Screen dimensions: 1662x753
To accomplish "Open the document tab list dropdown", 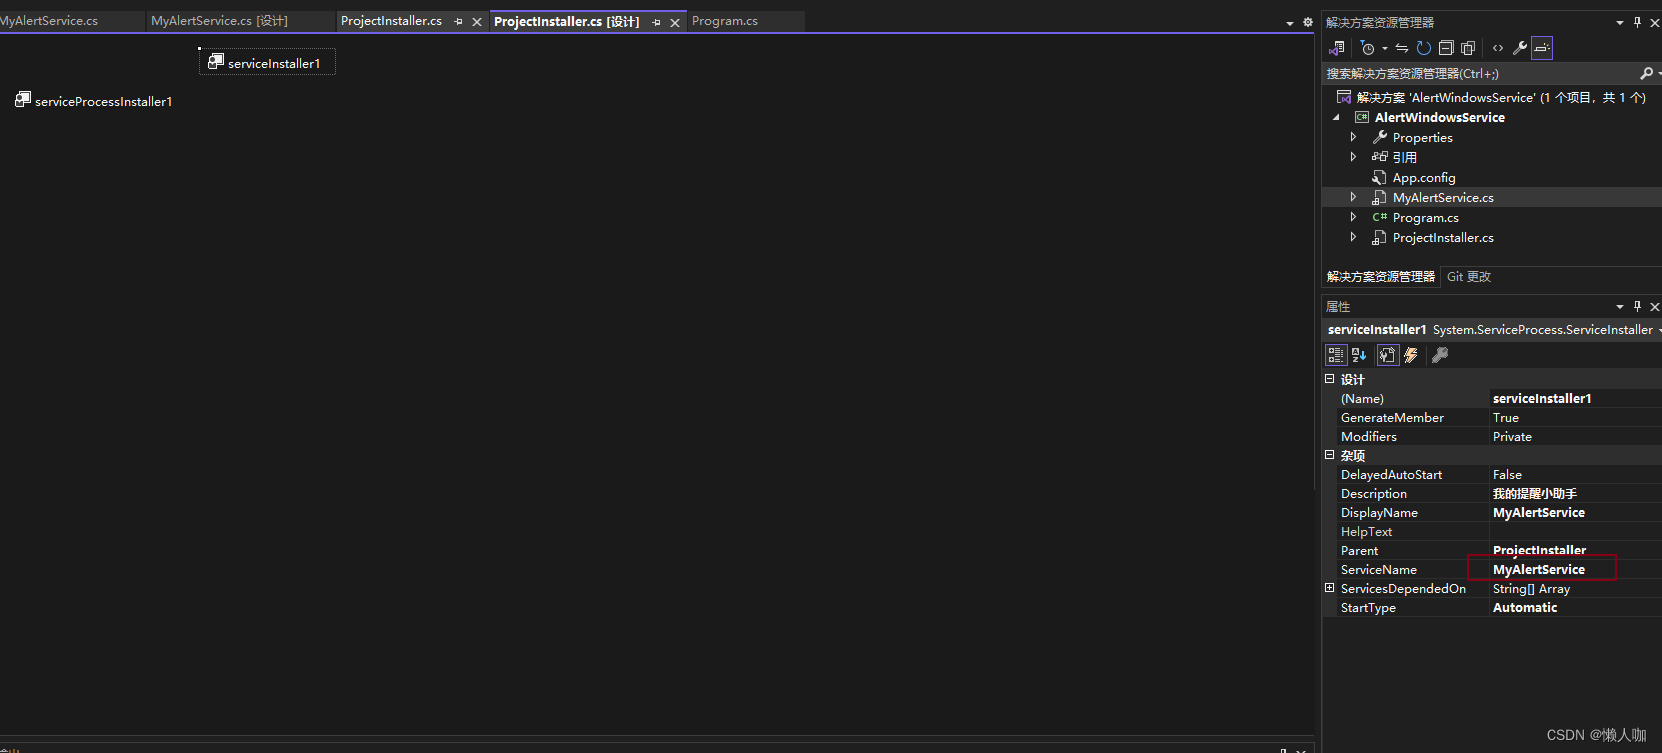I will [1290, 22].
